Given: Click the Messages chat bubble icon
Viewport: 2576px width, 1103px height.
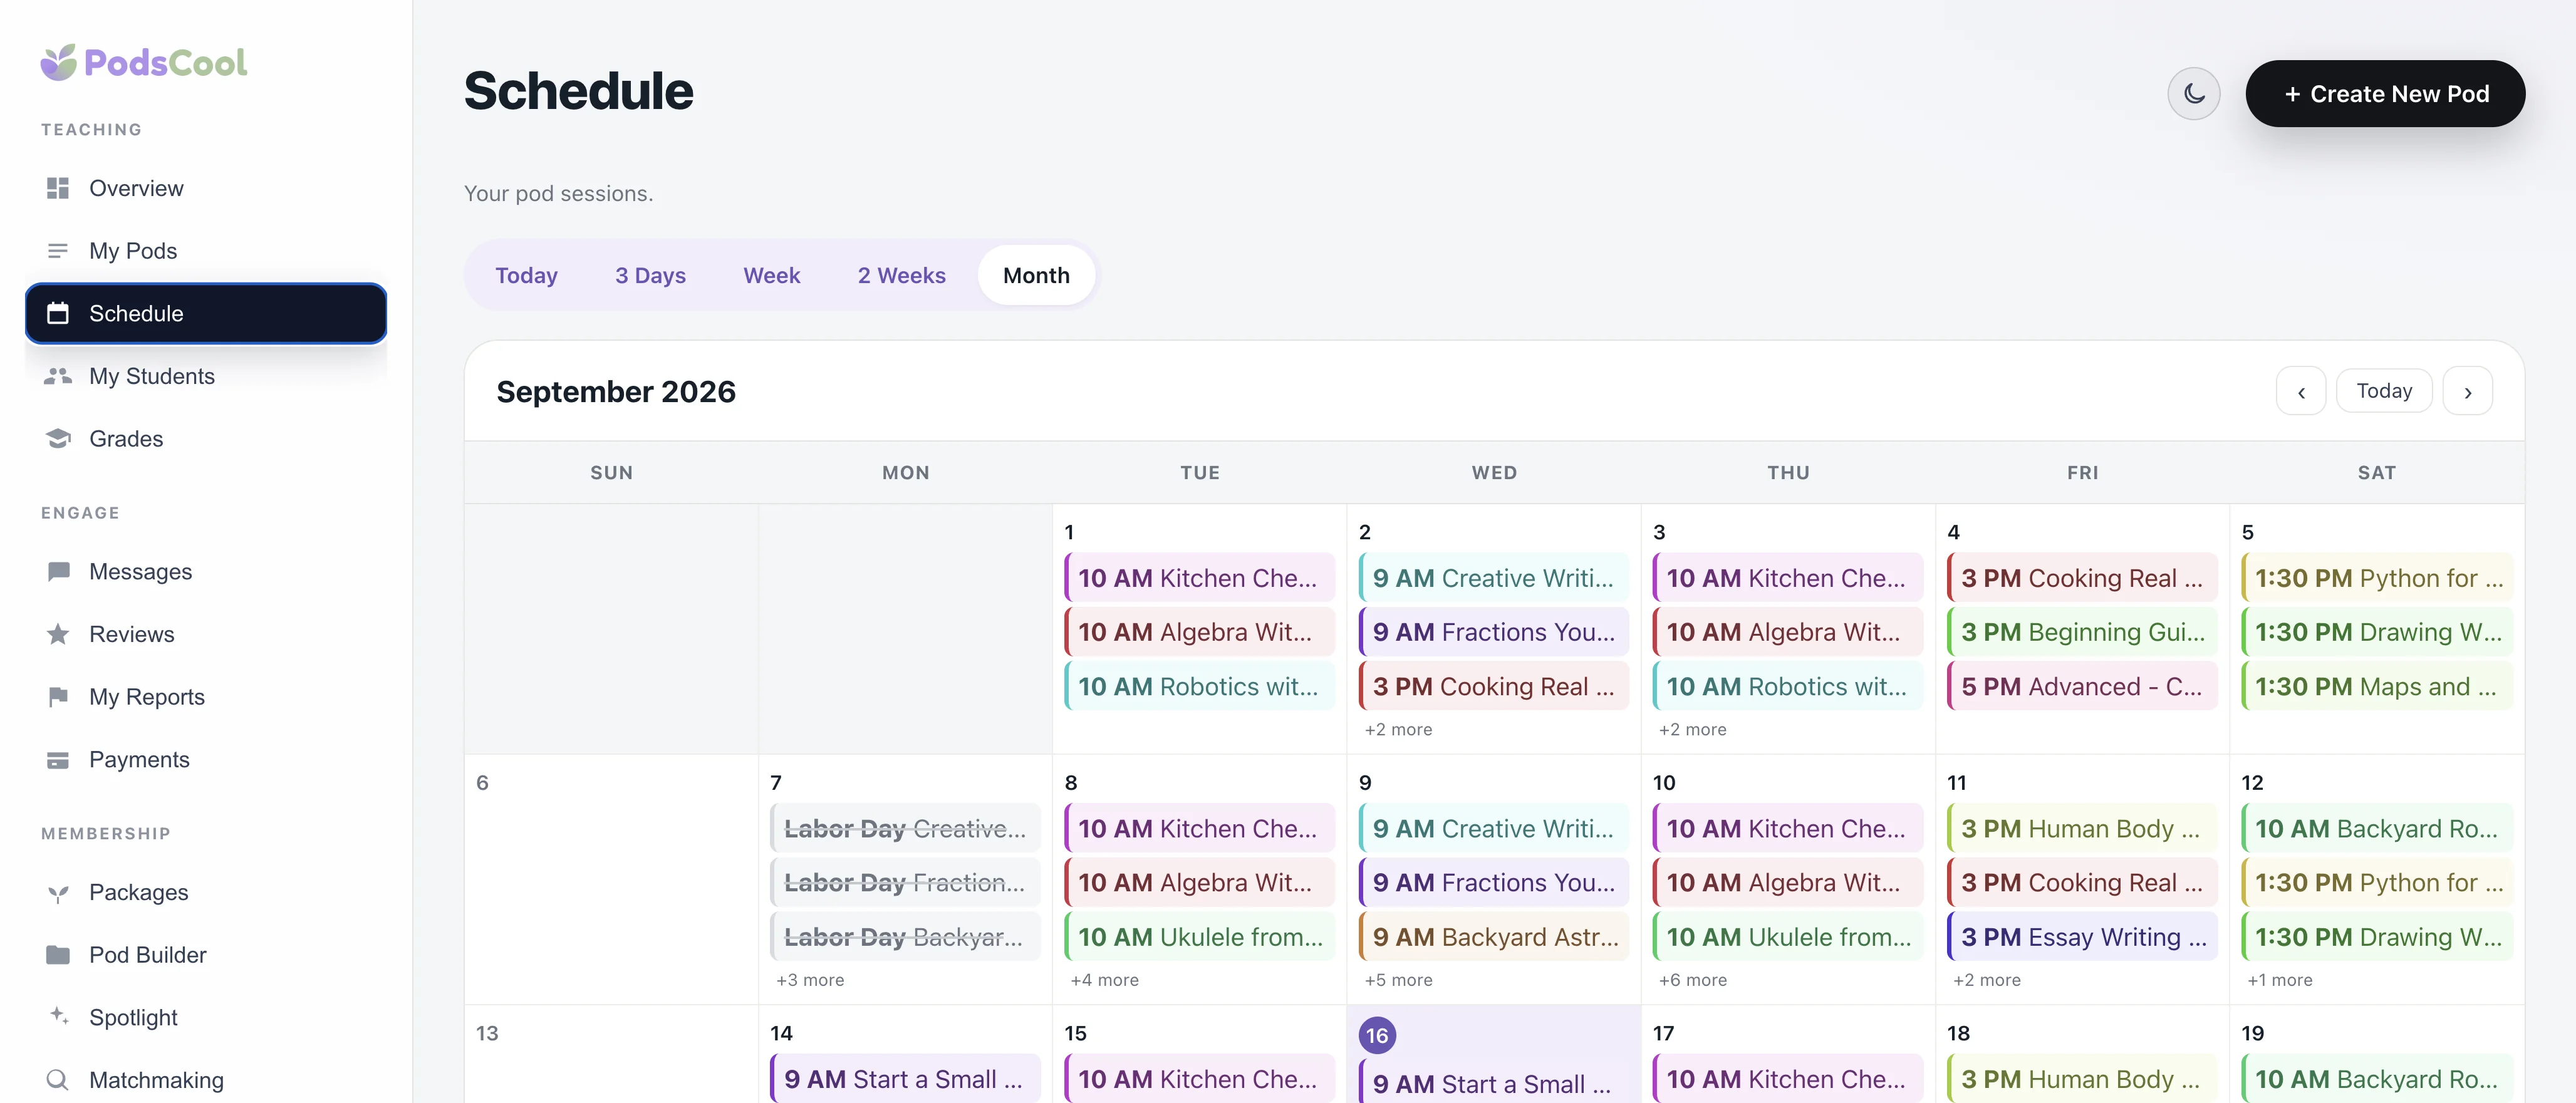Looking at the screenshot, I should [58, 572].
